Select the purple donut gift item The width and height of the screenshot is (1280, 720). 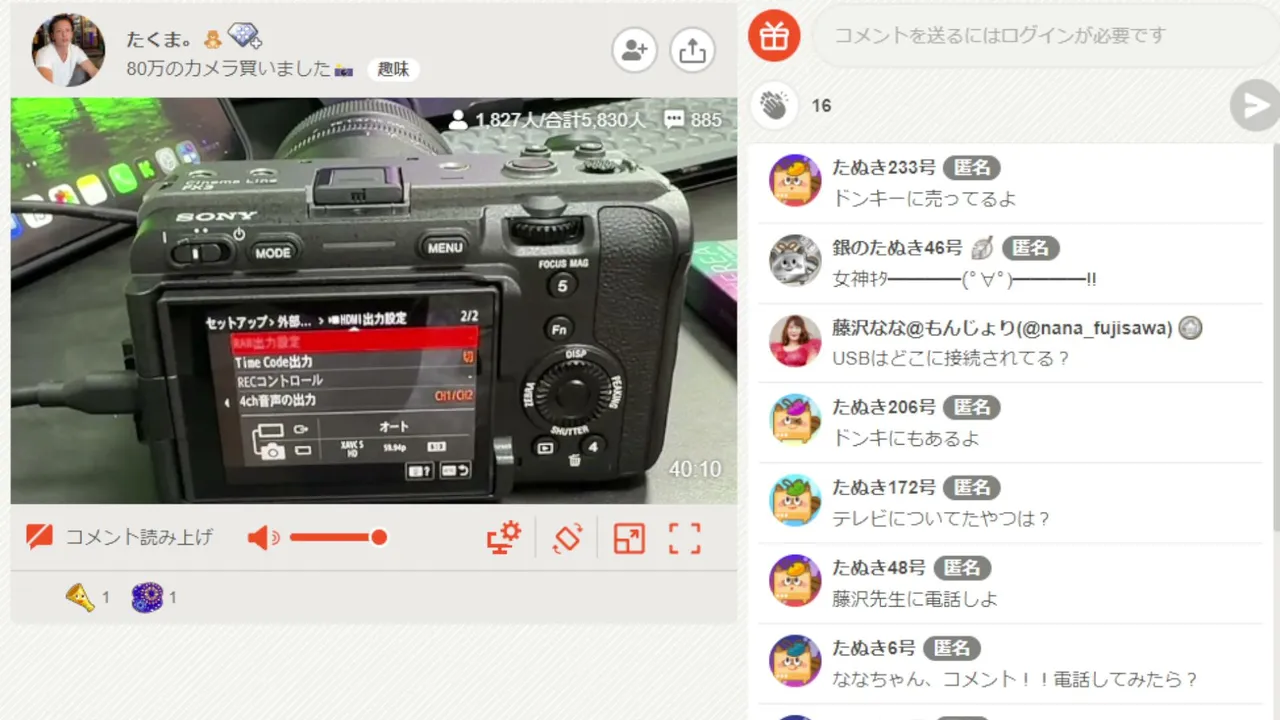click(147, 598)
